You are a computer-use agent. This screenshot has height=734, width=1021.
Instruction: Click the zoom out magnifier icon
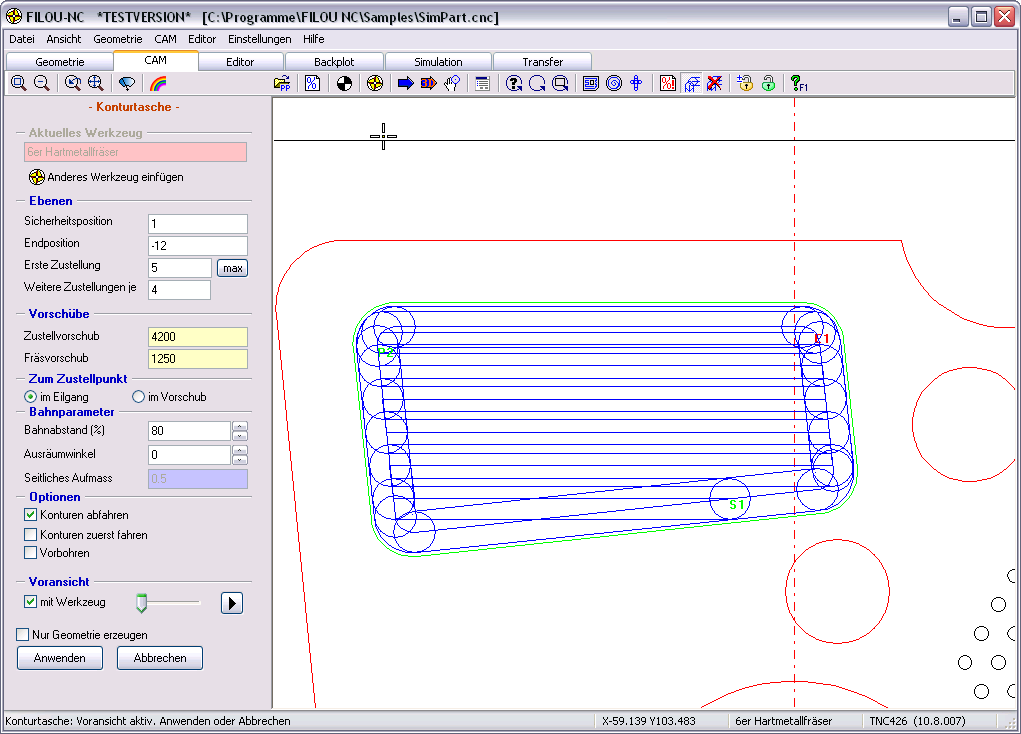tap(42, 84)
